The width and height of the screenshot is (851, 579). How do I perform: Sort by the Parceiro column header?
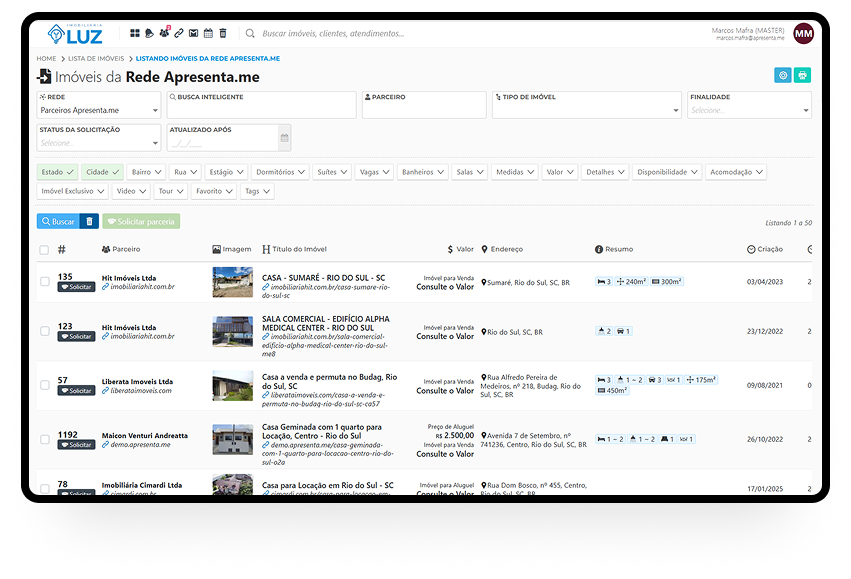point(121,249)
